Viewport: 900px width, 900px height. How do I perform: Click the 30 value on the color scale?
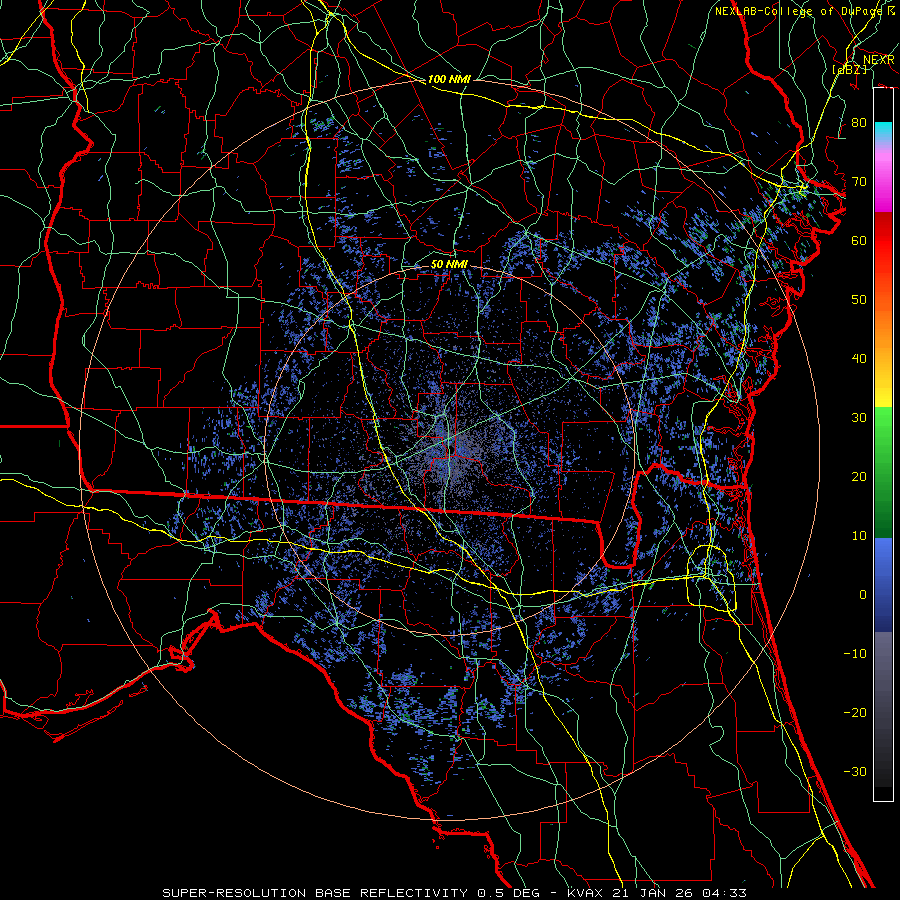point(859,417)
